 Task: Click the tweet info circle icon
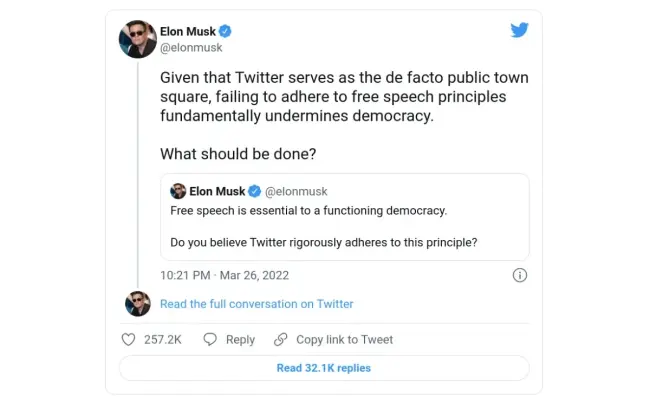point(520,275)
